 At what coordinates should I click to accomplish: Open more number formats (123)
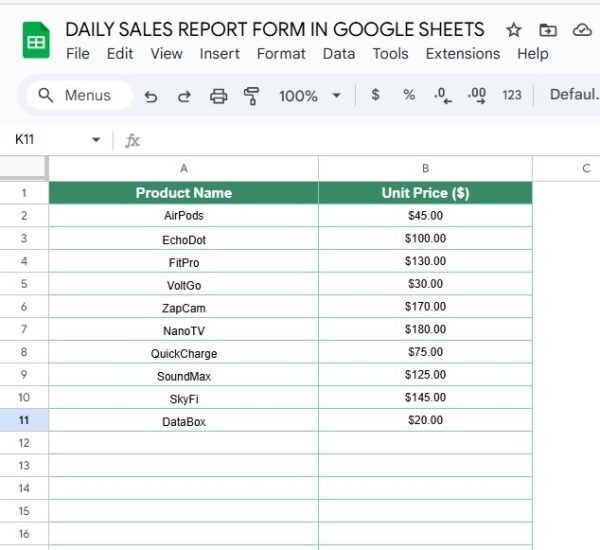[x=512, y=95]
